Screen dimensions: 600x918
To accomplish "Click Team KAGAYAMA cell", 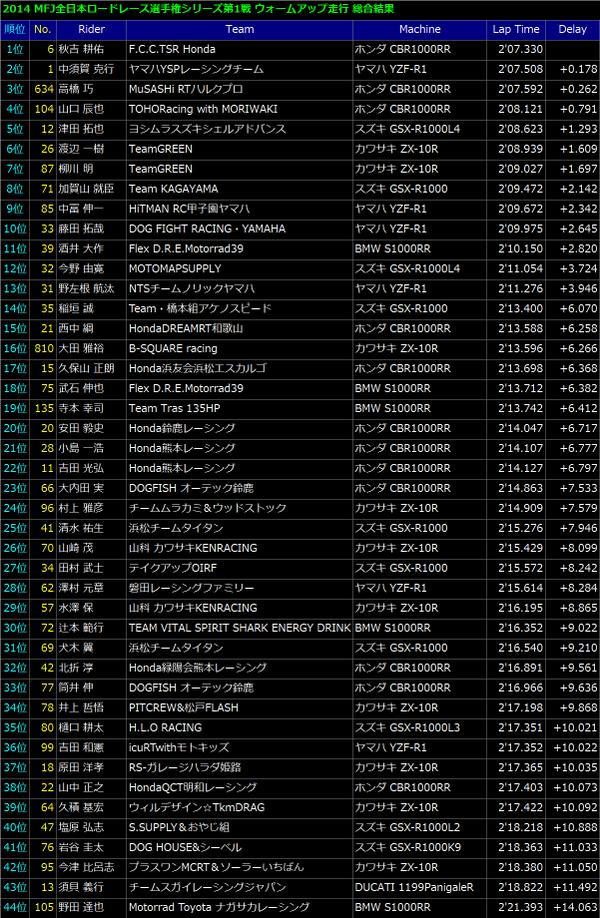I will tap(239, 189).
